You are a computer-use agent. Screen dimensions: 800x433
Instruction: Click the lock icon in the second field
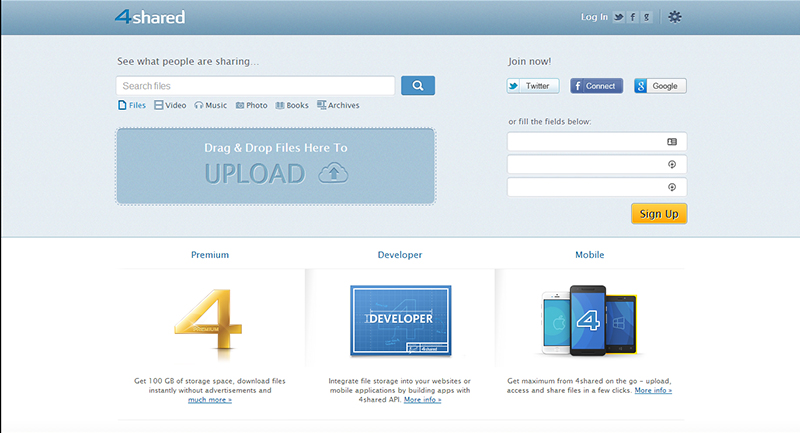[x=672, y=164]
